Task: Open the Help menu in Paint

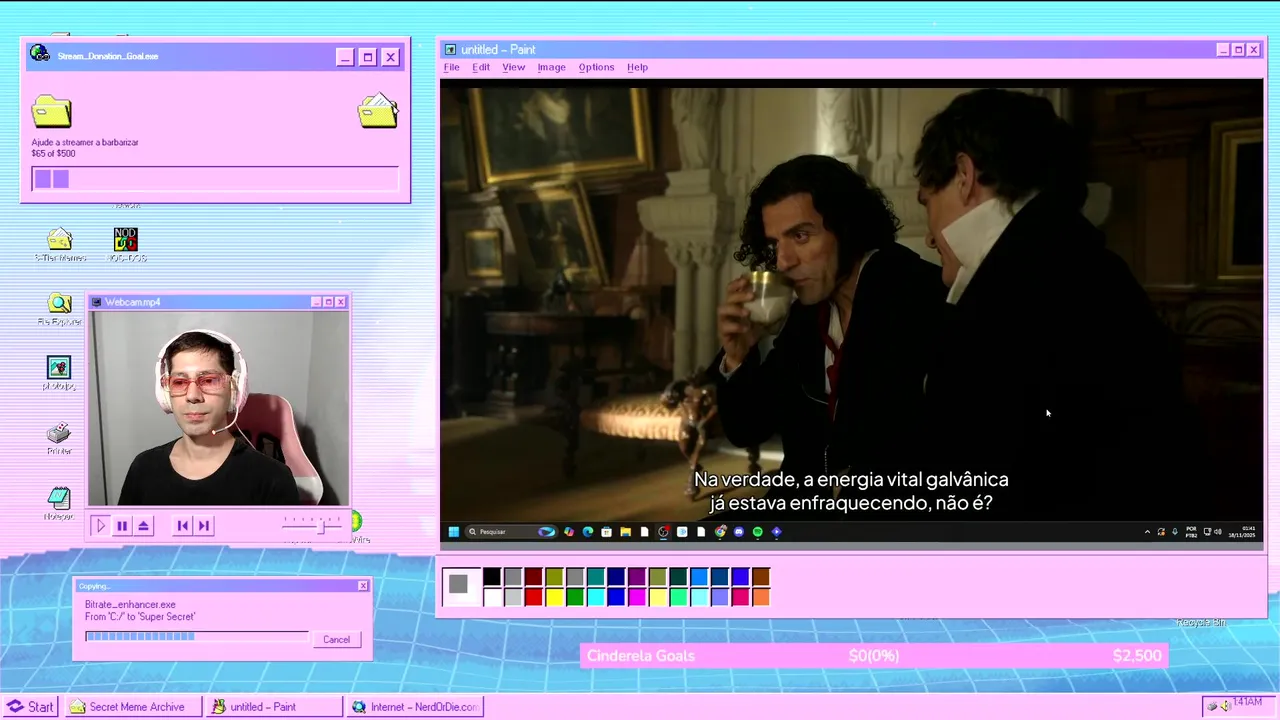Action: point(637,67)
